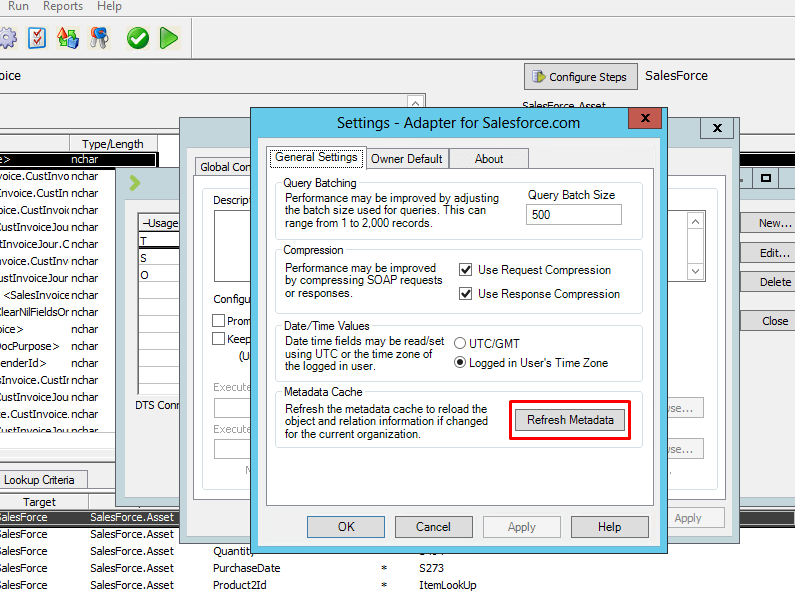
Task: Open the checklist clipboard toolbar icon
Action: 37,38
